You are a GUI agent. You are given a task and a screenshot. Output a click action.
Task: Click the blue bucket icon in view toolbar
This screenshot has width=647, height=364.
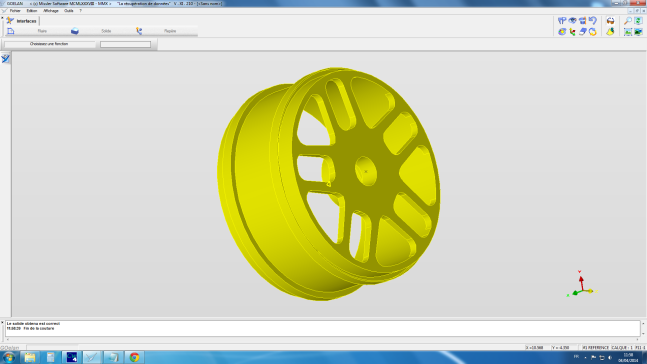[582, 21]
